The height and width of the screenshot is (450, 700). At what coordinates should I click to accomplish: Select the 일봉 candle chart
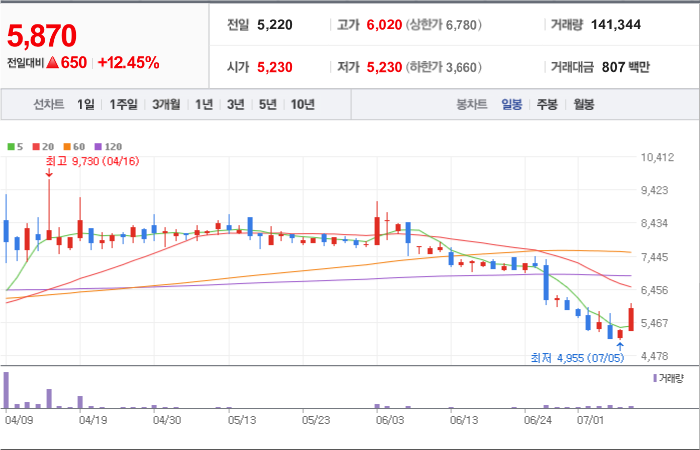click(x=512, y=104)
